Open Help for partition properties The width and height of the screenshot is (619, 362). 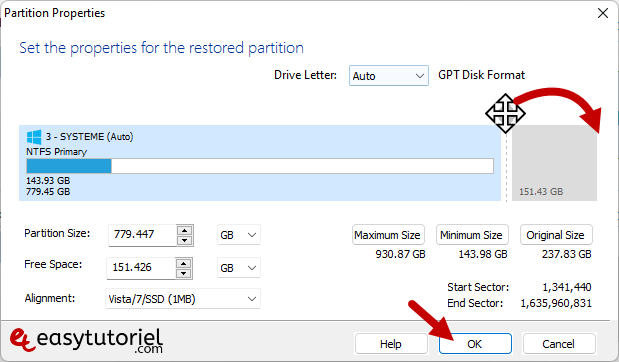391,344
